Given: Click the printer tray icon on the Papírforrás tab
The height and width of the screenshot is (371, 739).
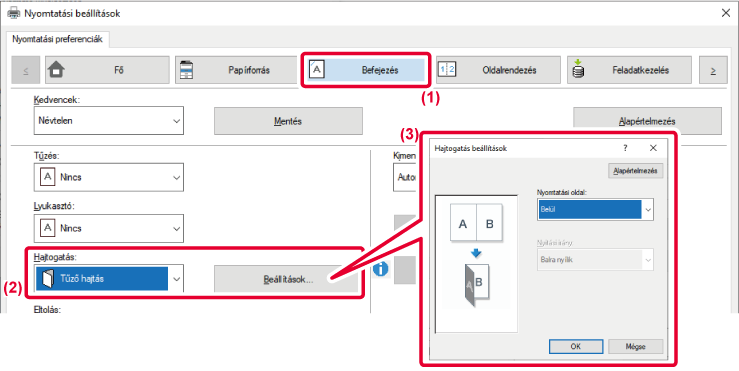Looking at the screenshot, I should click(x=187, y=70).
